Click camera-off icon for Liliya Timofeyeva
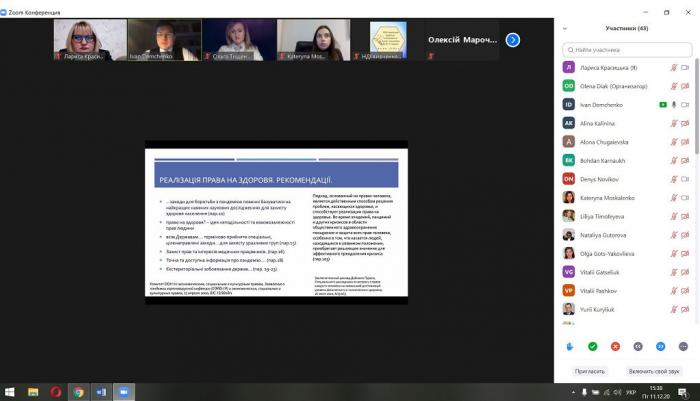 click(x=685, y=217)
